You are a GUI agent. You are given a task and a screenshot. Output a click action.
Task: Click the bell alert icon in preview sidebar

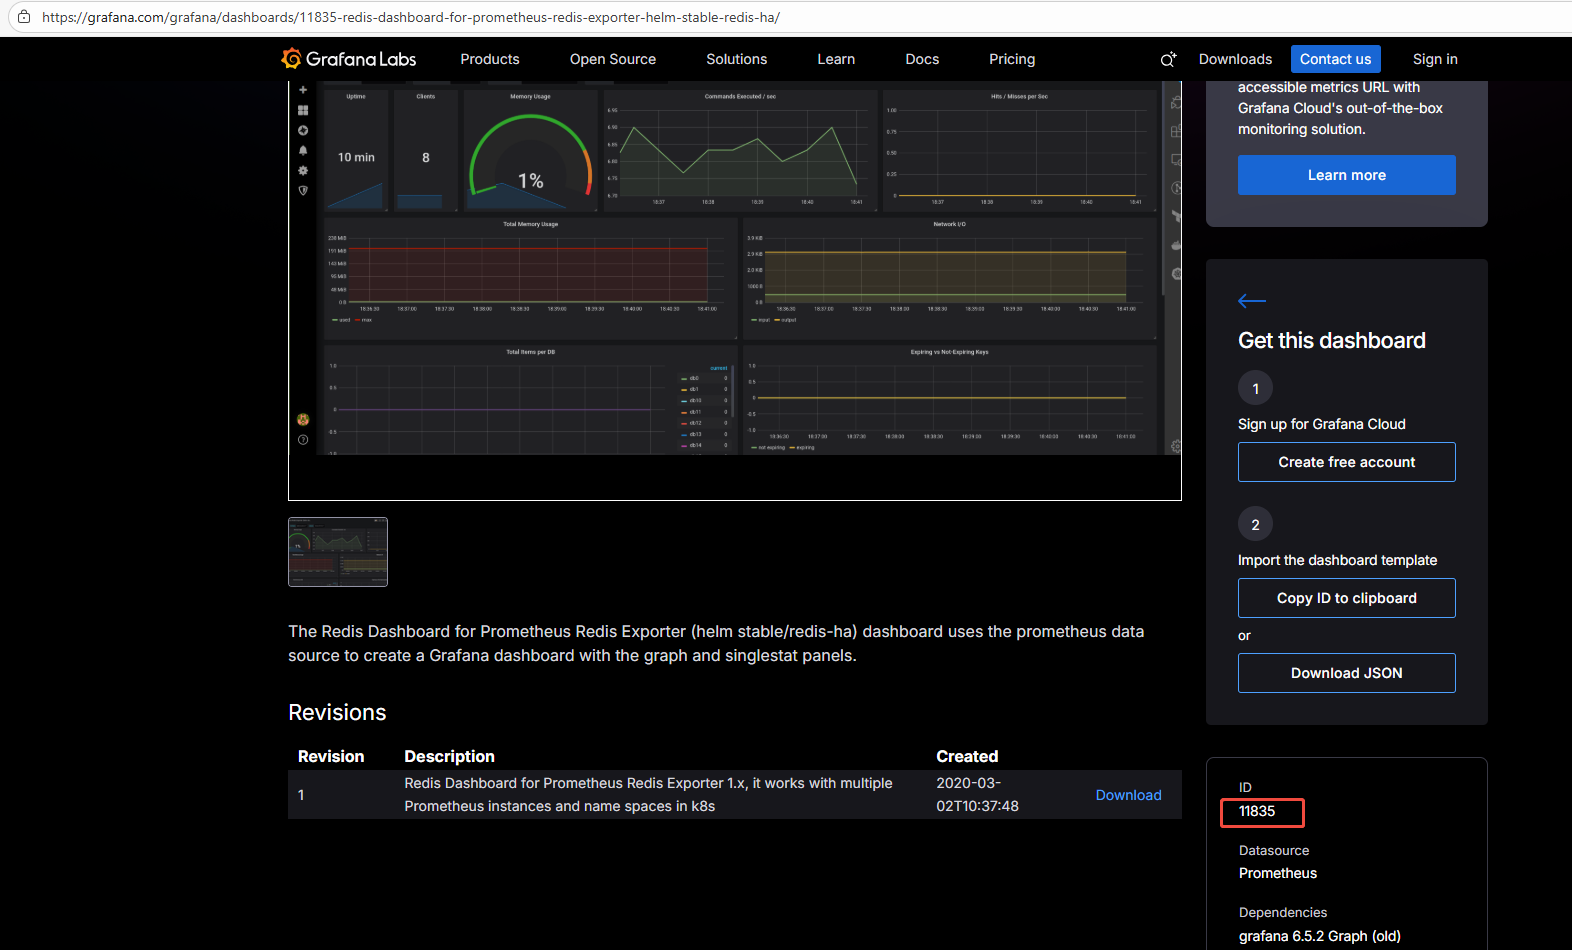[x=303, y=151]
